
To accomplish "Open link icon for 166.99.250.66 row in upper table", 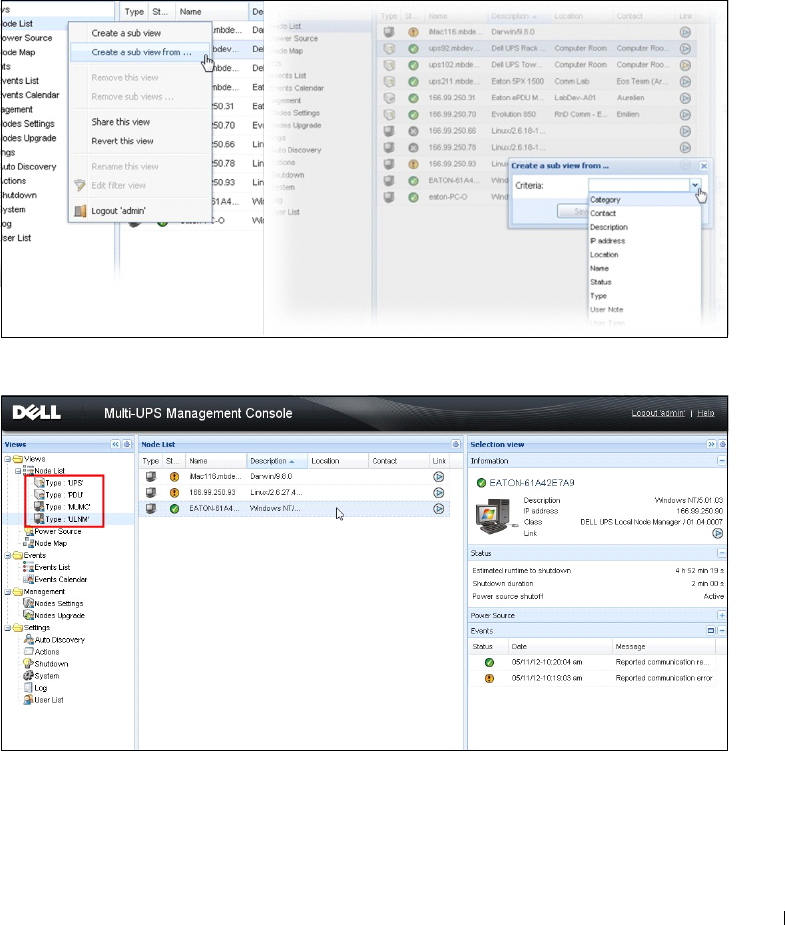I will coord(685,131).
